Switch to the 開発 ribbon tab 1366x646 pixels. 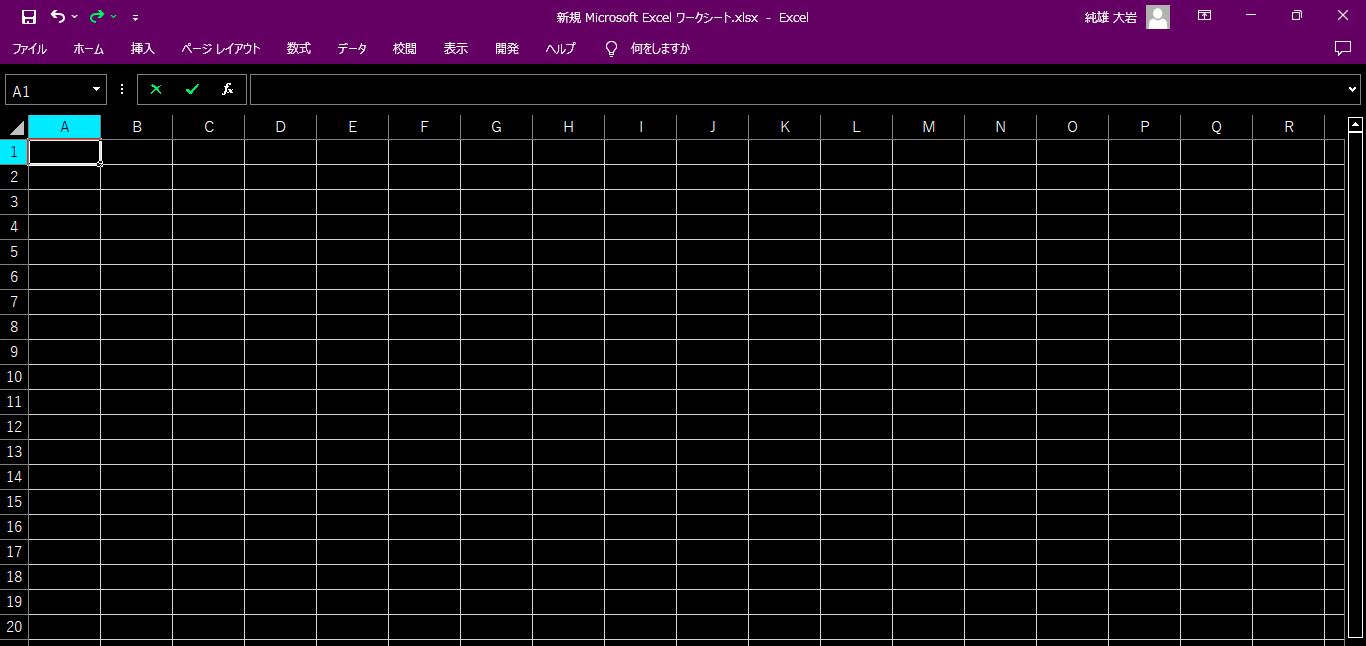click(507, 48)
